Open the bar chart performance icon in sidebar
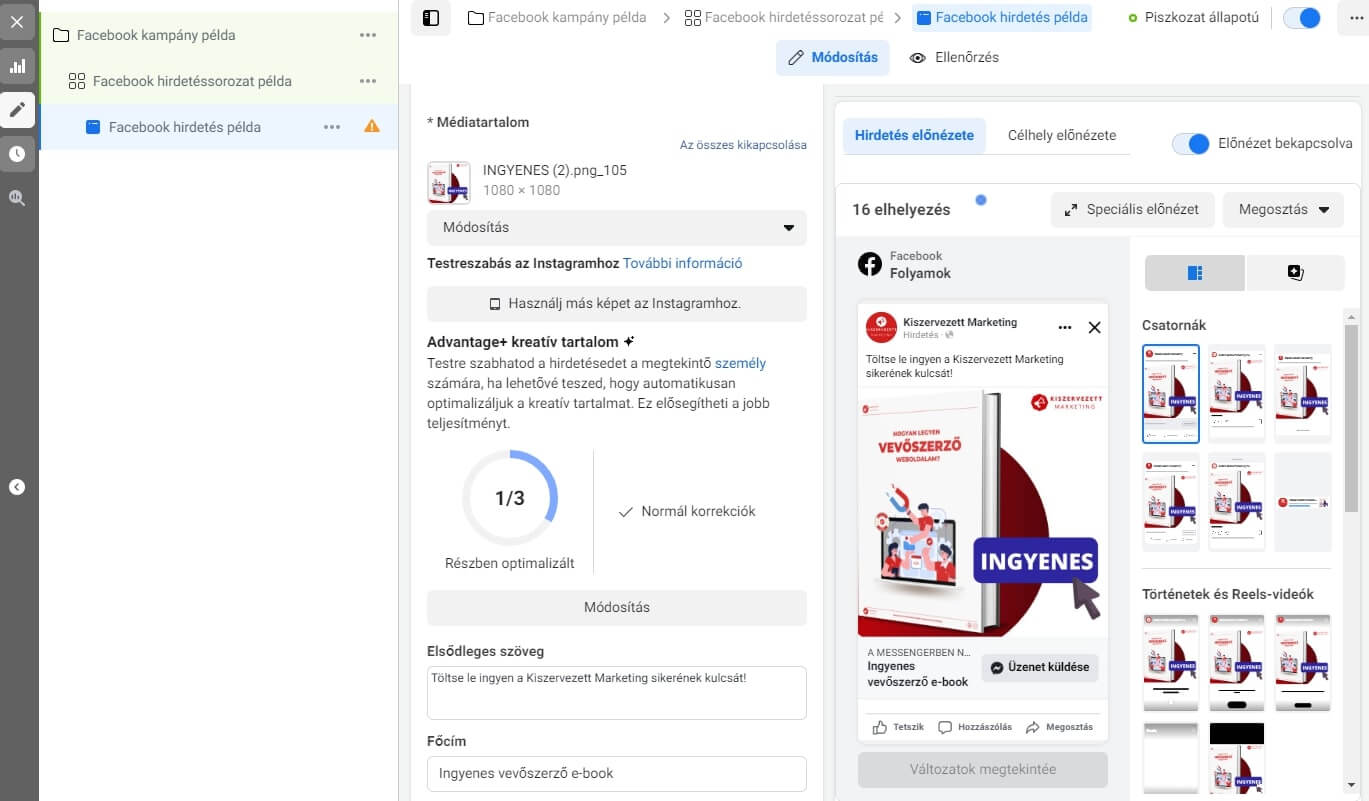 coord(17,67)
